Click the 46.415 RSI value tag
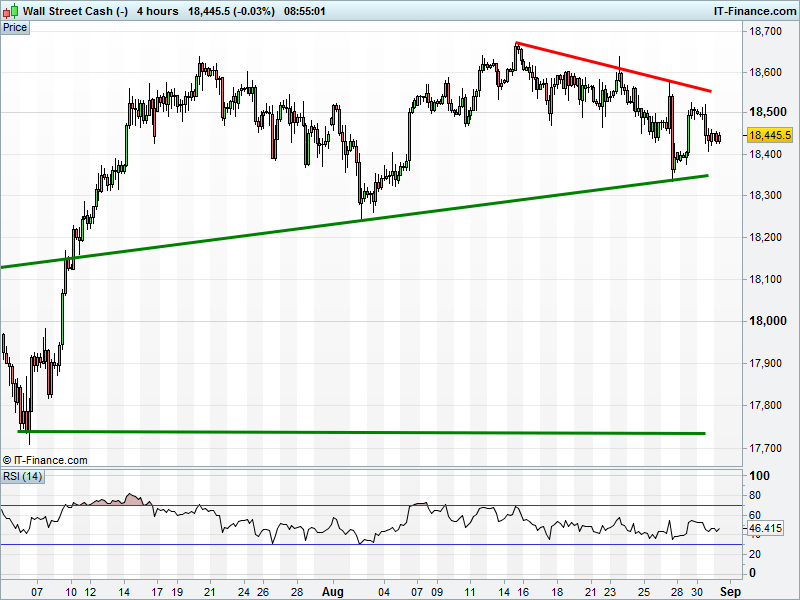Screen dimensions: 800x600 pyautogui.click(x=765, y=529)
